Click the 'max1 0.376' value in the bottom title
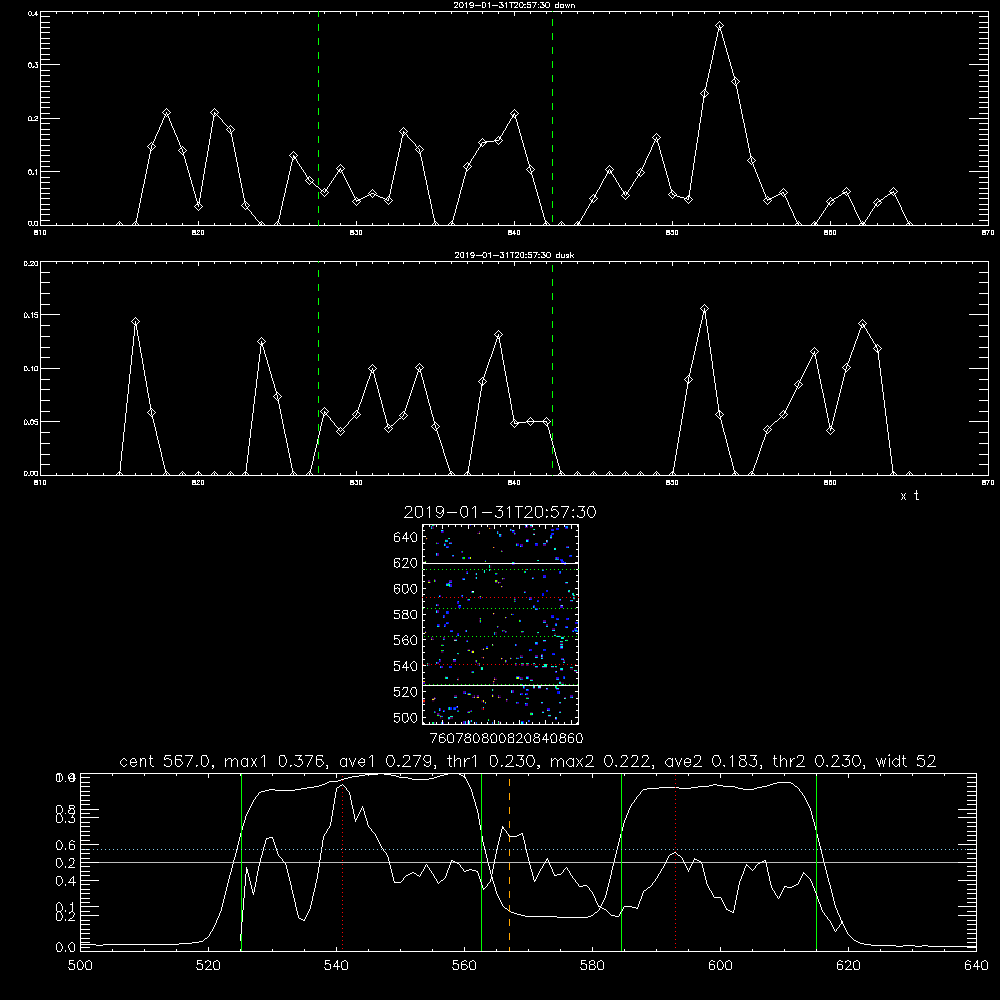1000x1000 pixels. (275, 761)
